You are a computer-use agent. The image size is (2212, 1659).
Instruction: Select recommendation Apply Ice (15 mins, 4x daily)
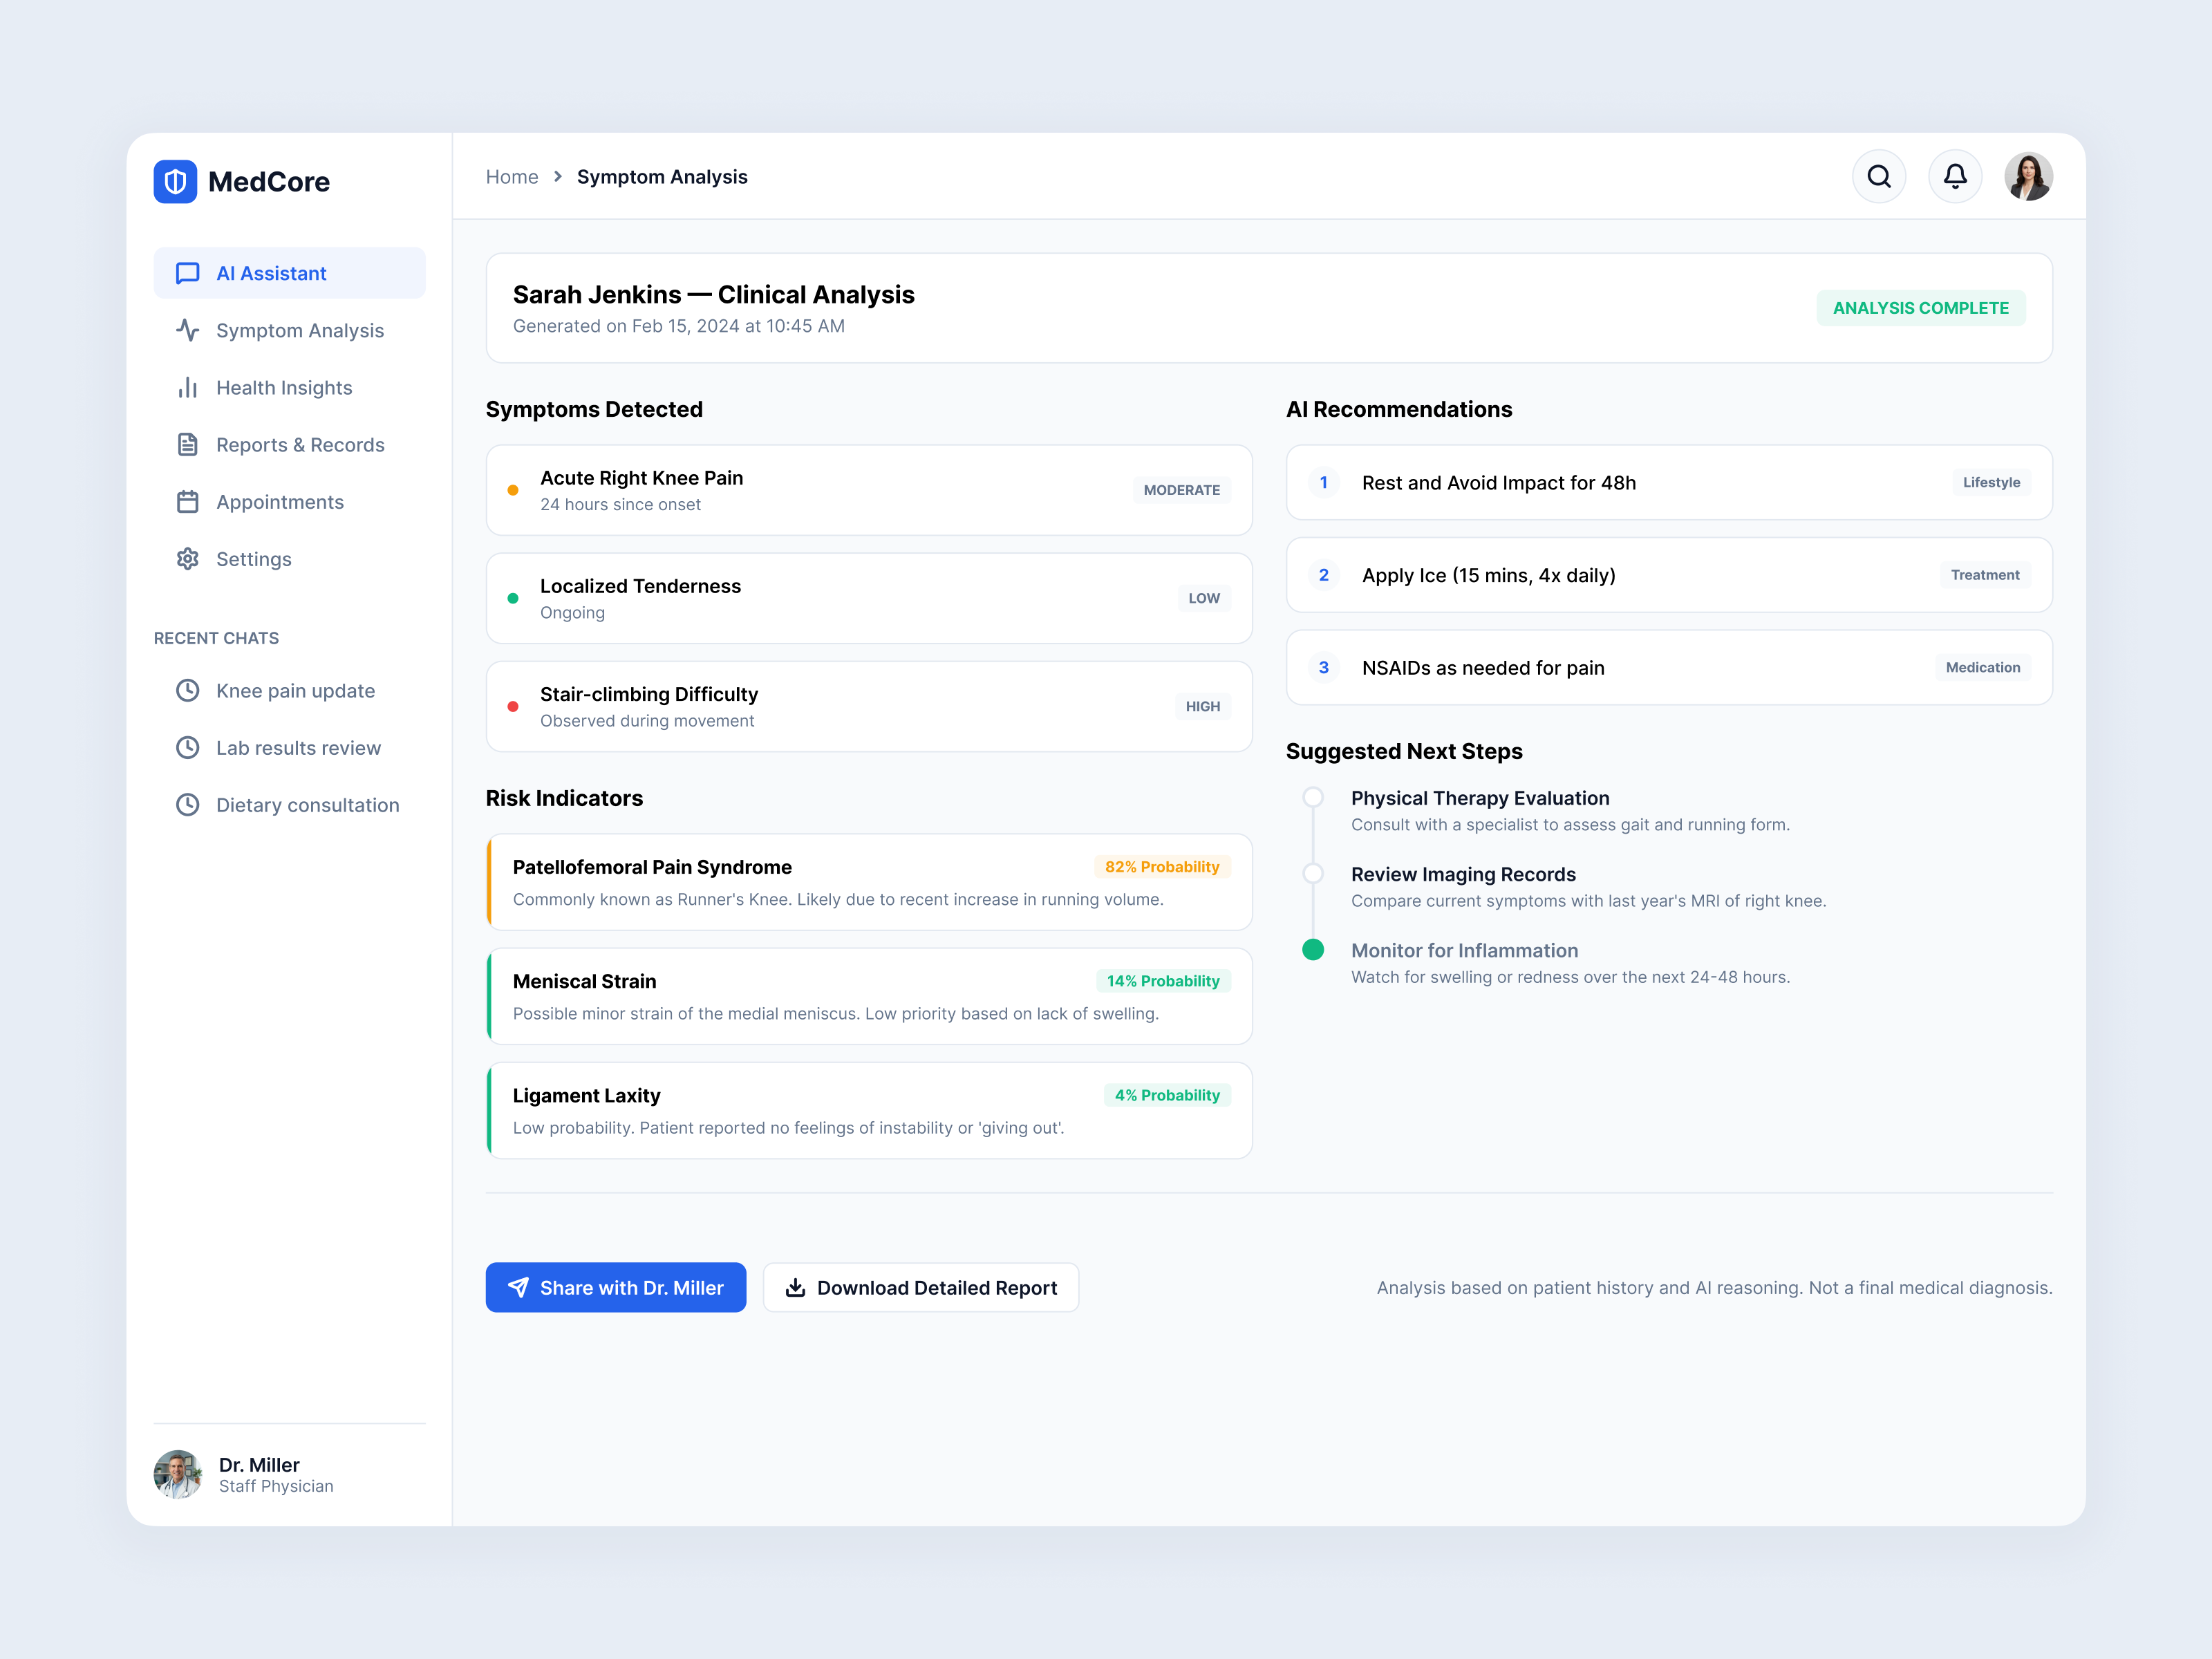(1669, 575)
